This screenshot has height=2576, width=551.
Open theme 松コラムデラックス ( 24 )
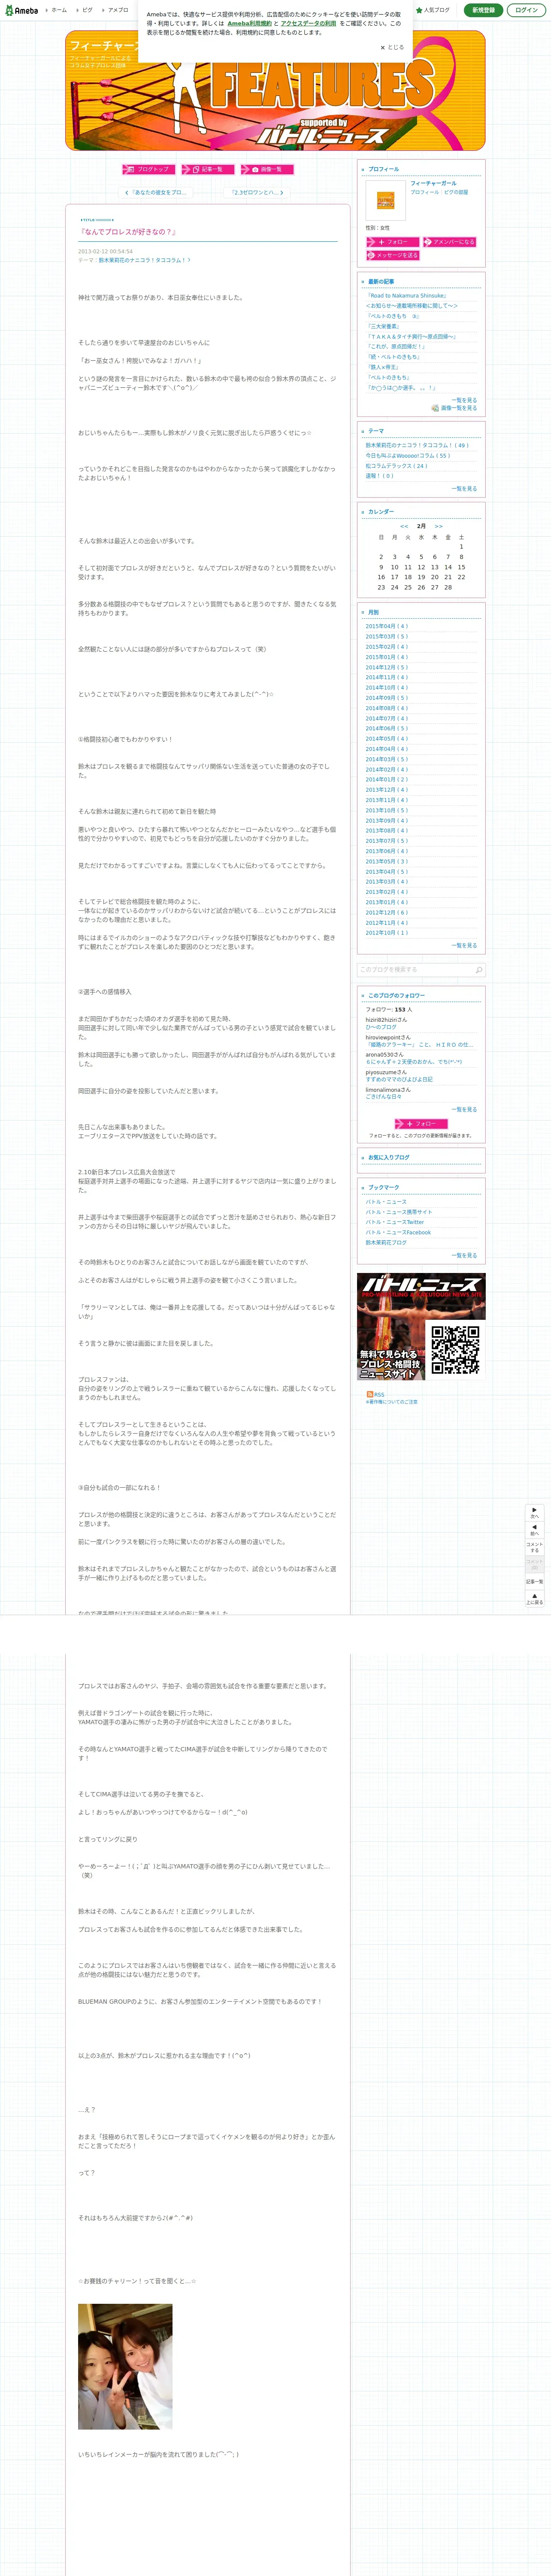click(x=396, y=466)
